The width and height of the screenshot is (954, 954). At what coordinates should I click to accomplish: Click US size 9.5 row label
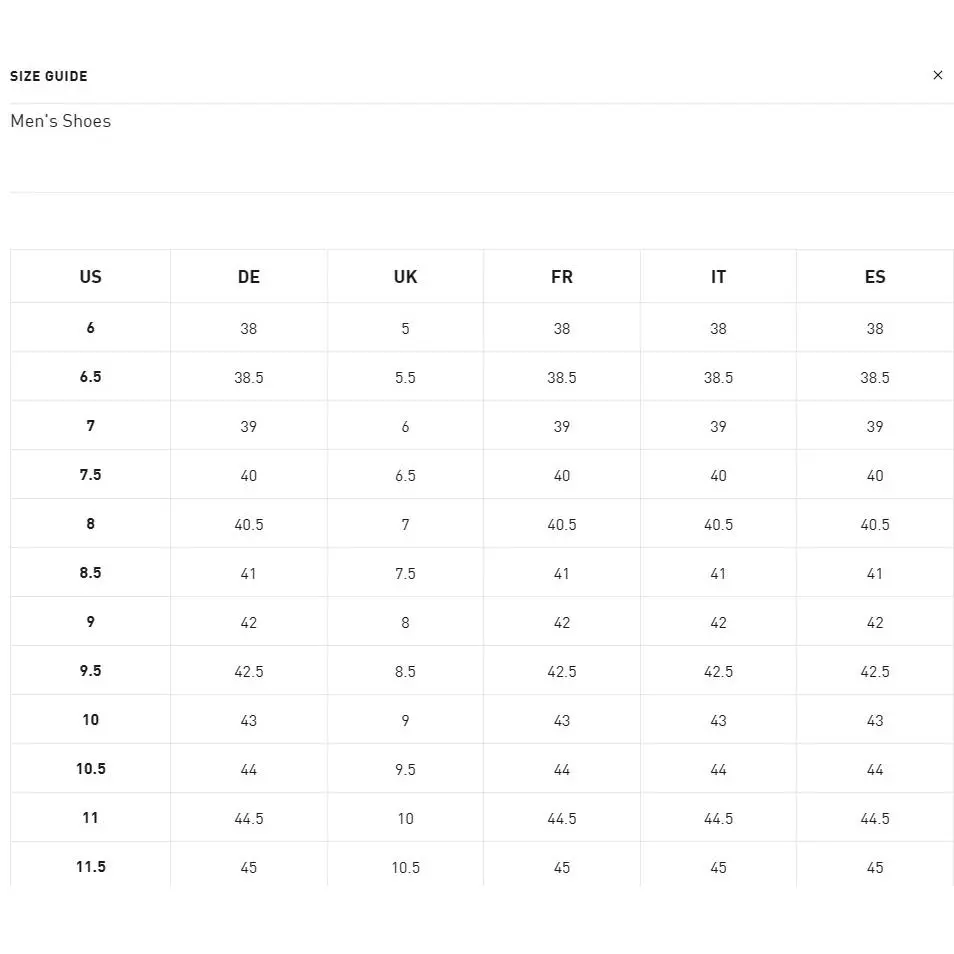click(x=91, y=670)
